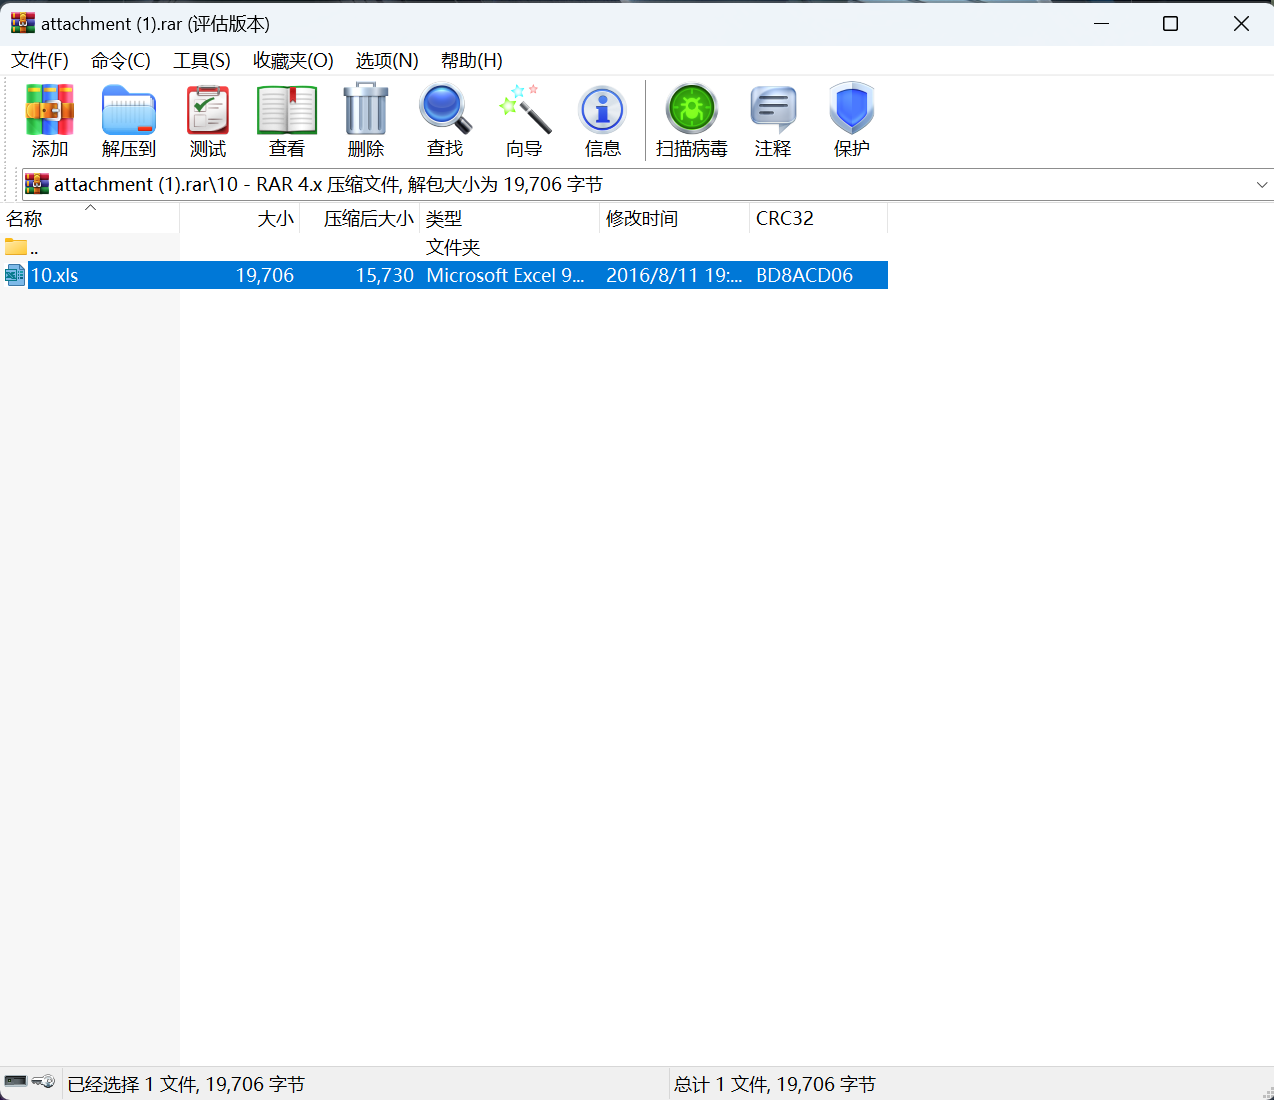
Task: Click the '..' parent directory row
Action: pyautogui.click(x=444, y=247)
